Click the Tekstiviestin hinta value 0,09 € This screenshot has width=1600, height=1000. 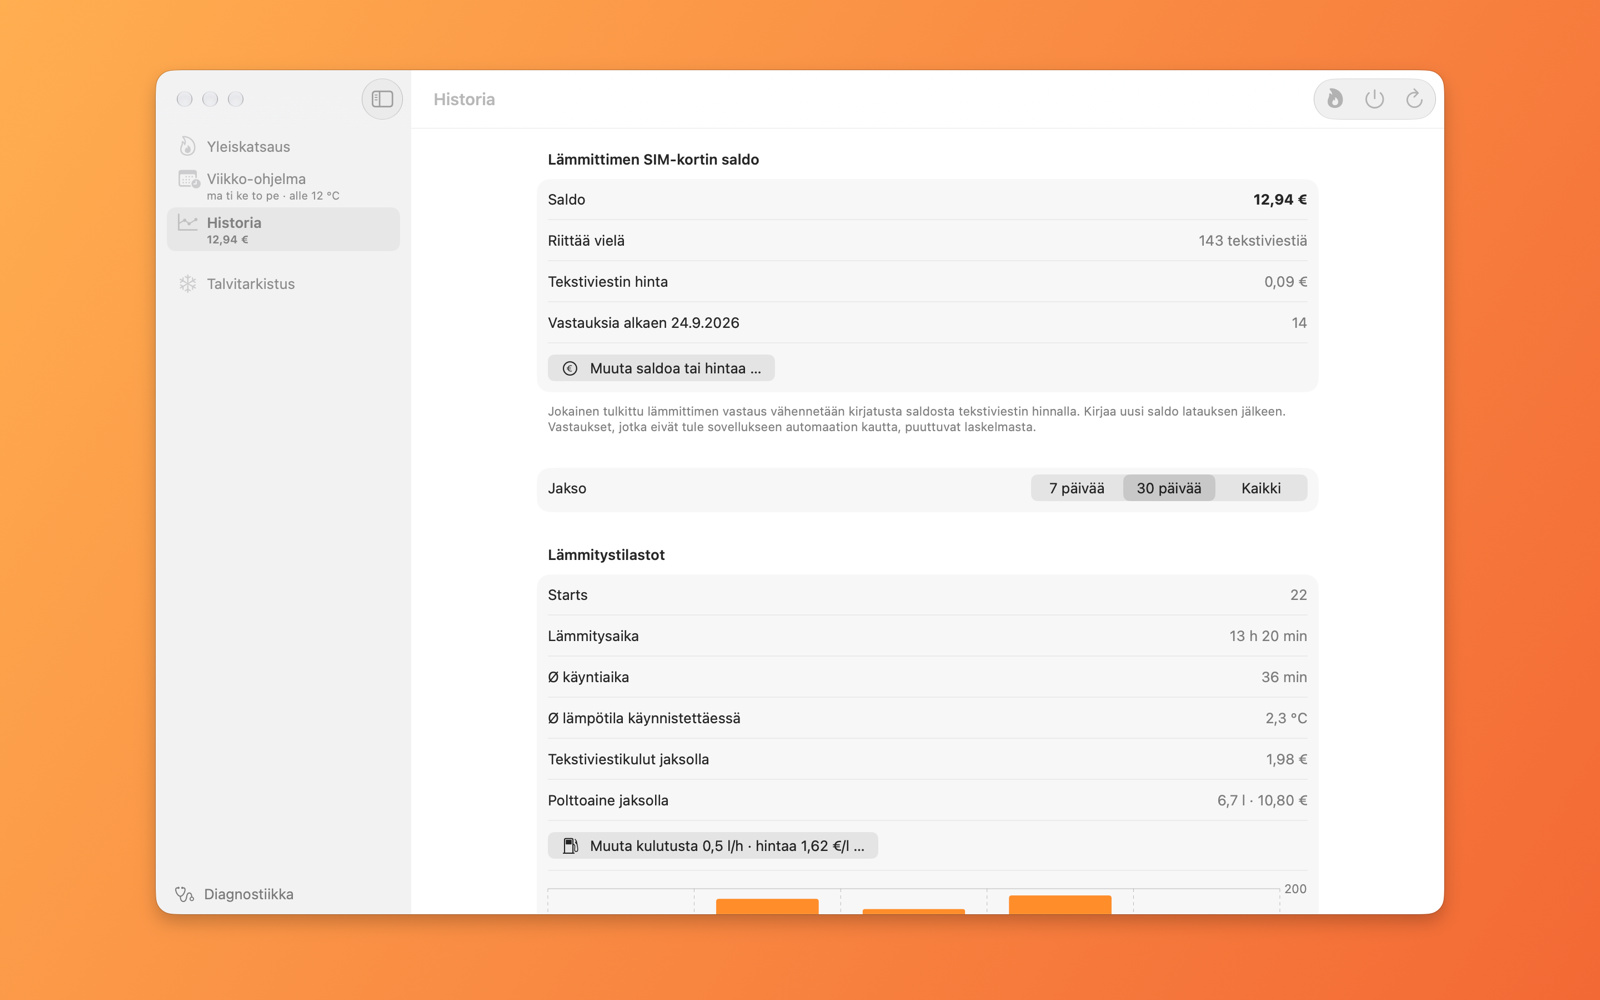coord(1286,282)
